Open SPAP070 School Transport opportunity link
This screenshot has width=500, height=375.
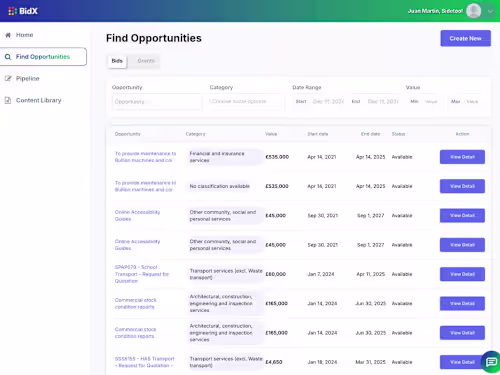coord(142,274)
